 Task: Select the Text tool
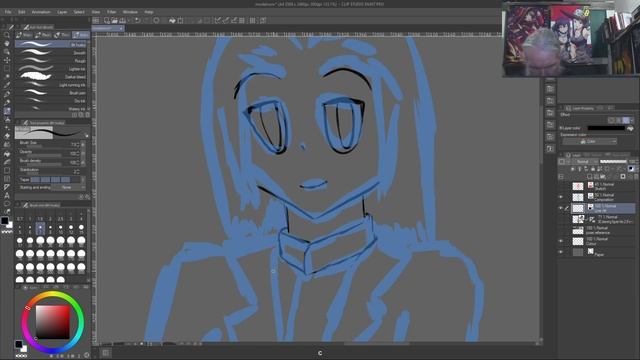pos(7,196)
